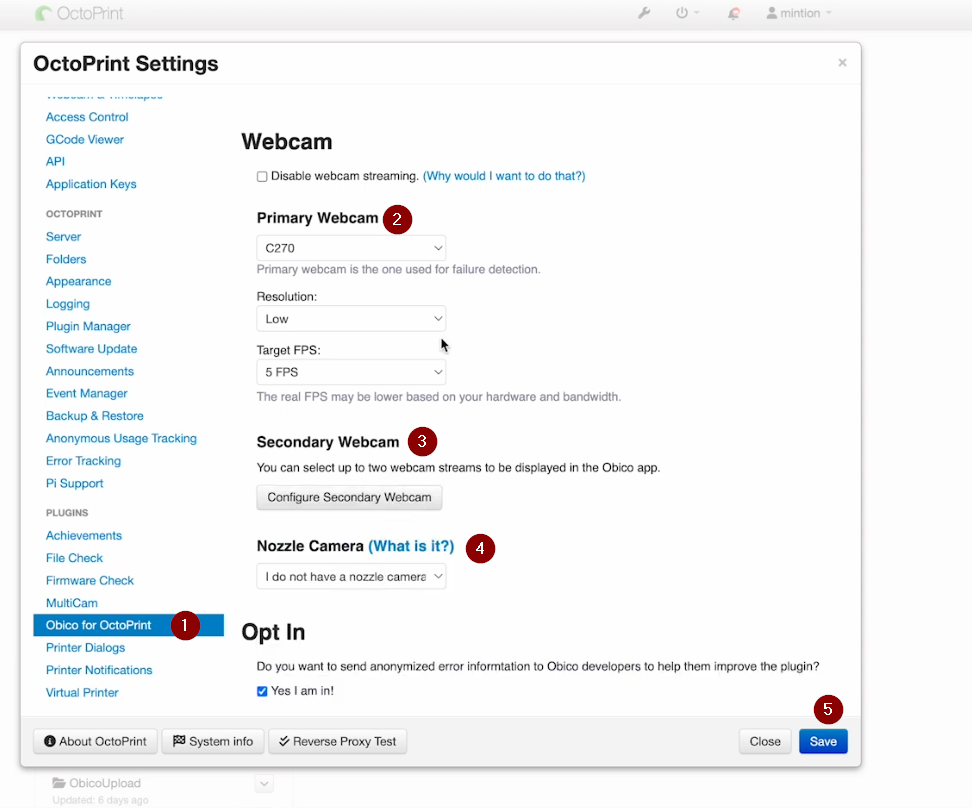Click the 'What is it?' nozzle camera link
The image size is (972, 808).
click(x=411, y=546)
